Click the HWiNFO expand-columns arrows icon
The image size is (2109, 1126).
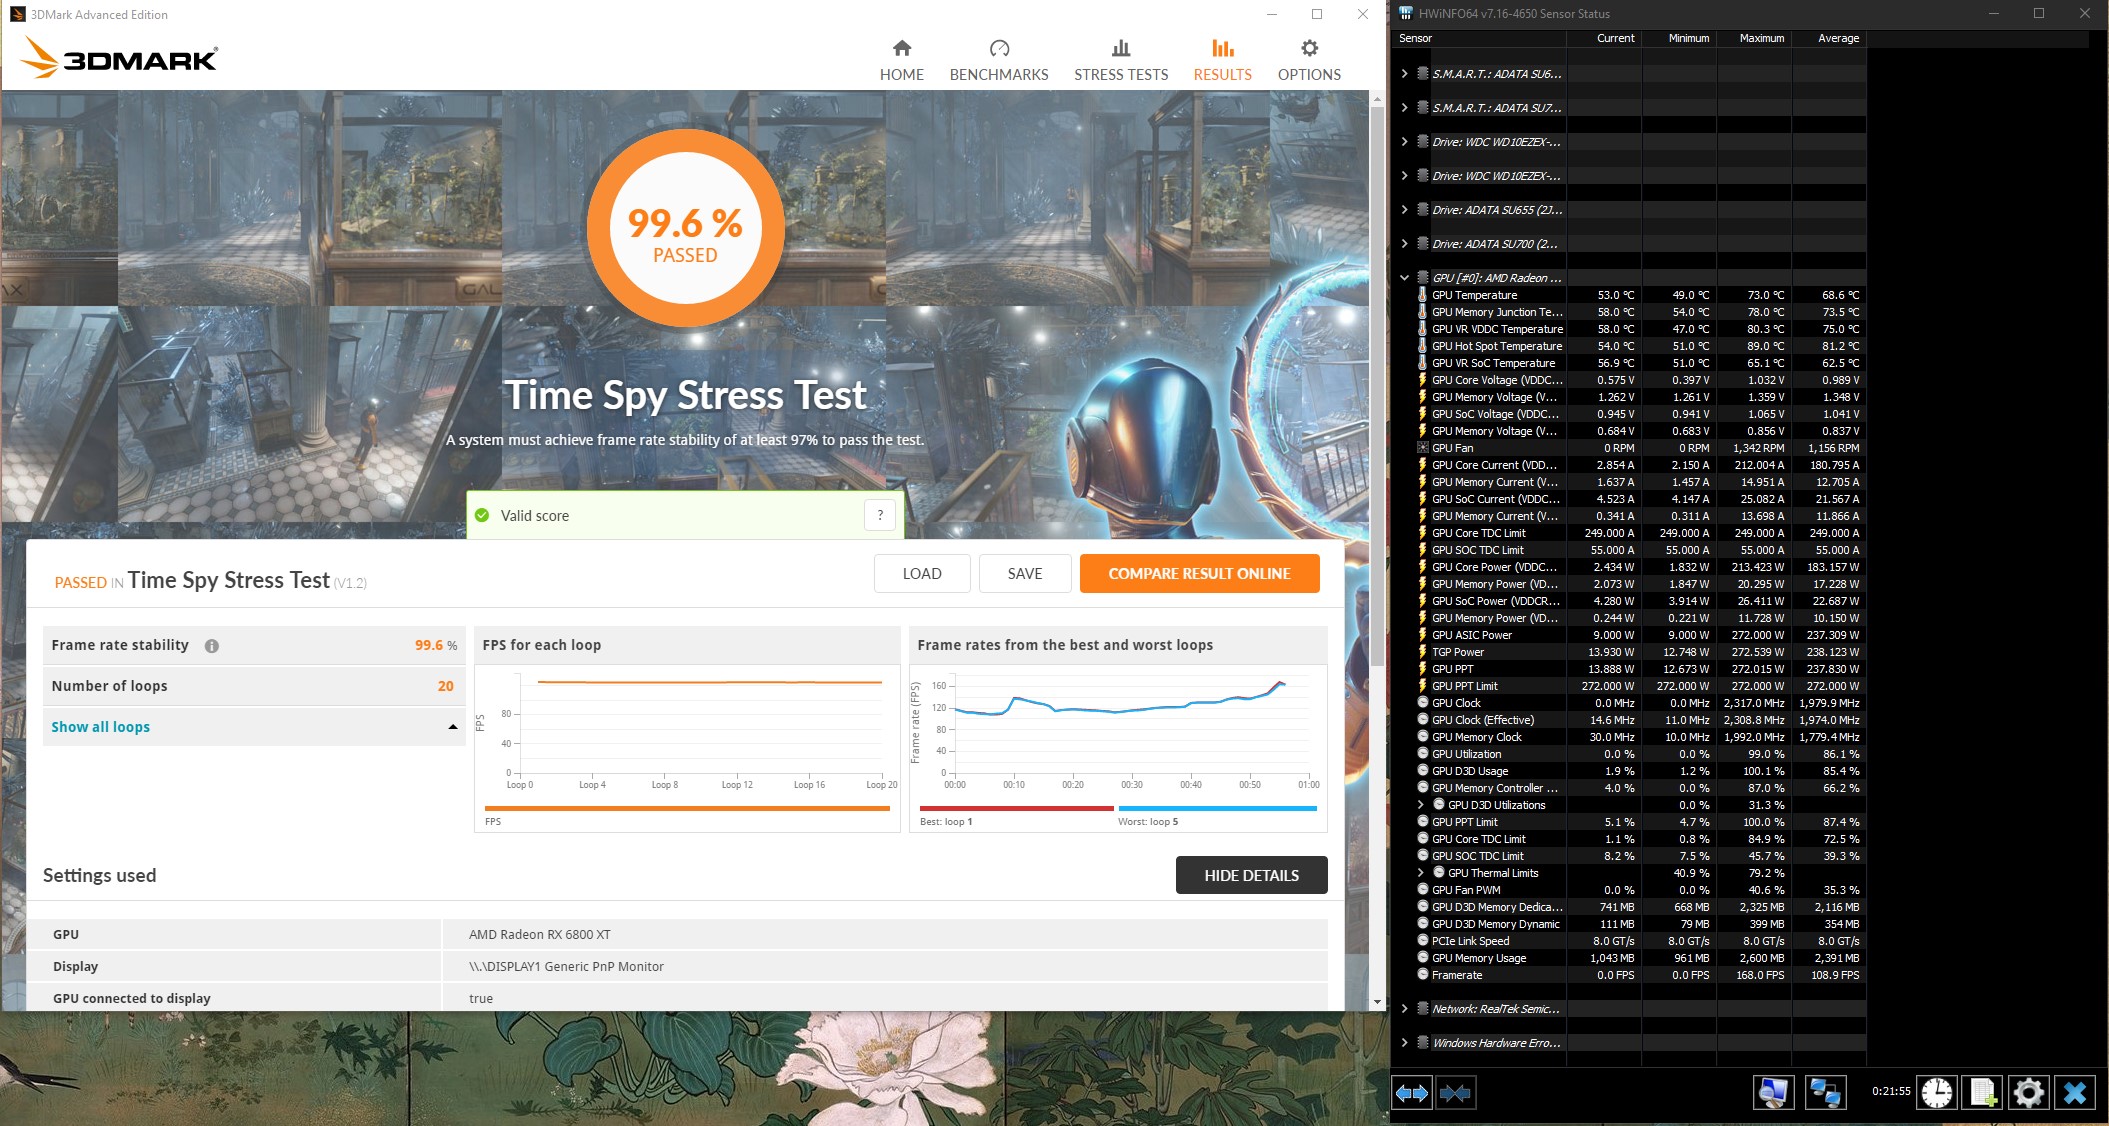point(1412,1093)
